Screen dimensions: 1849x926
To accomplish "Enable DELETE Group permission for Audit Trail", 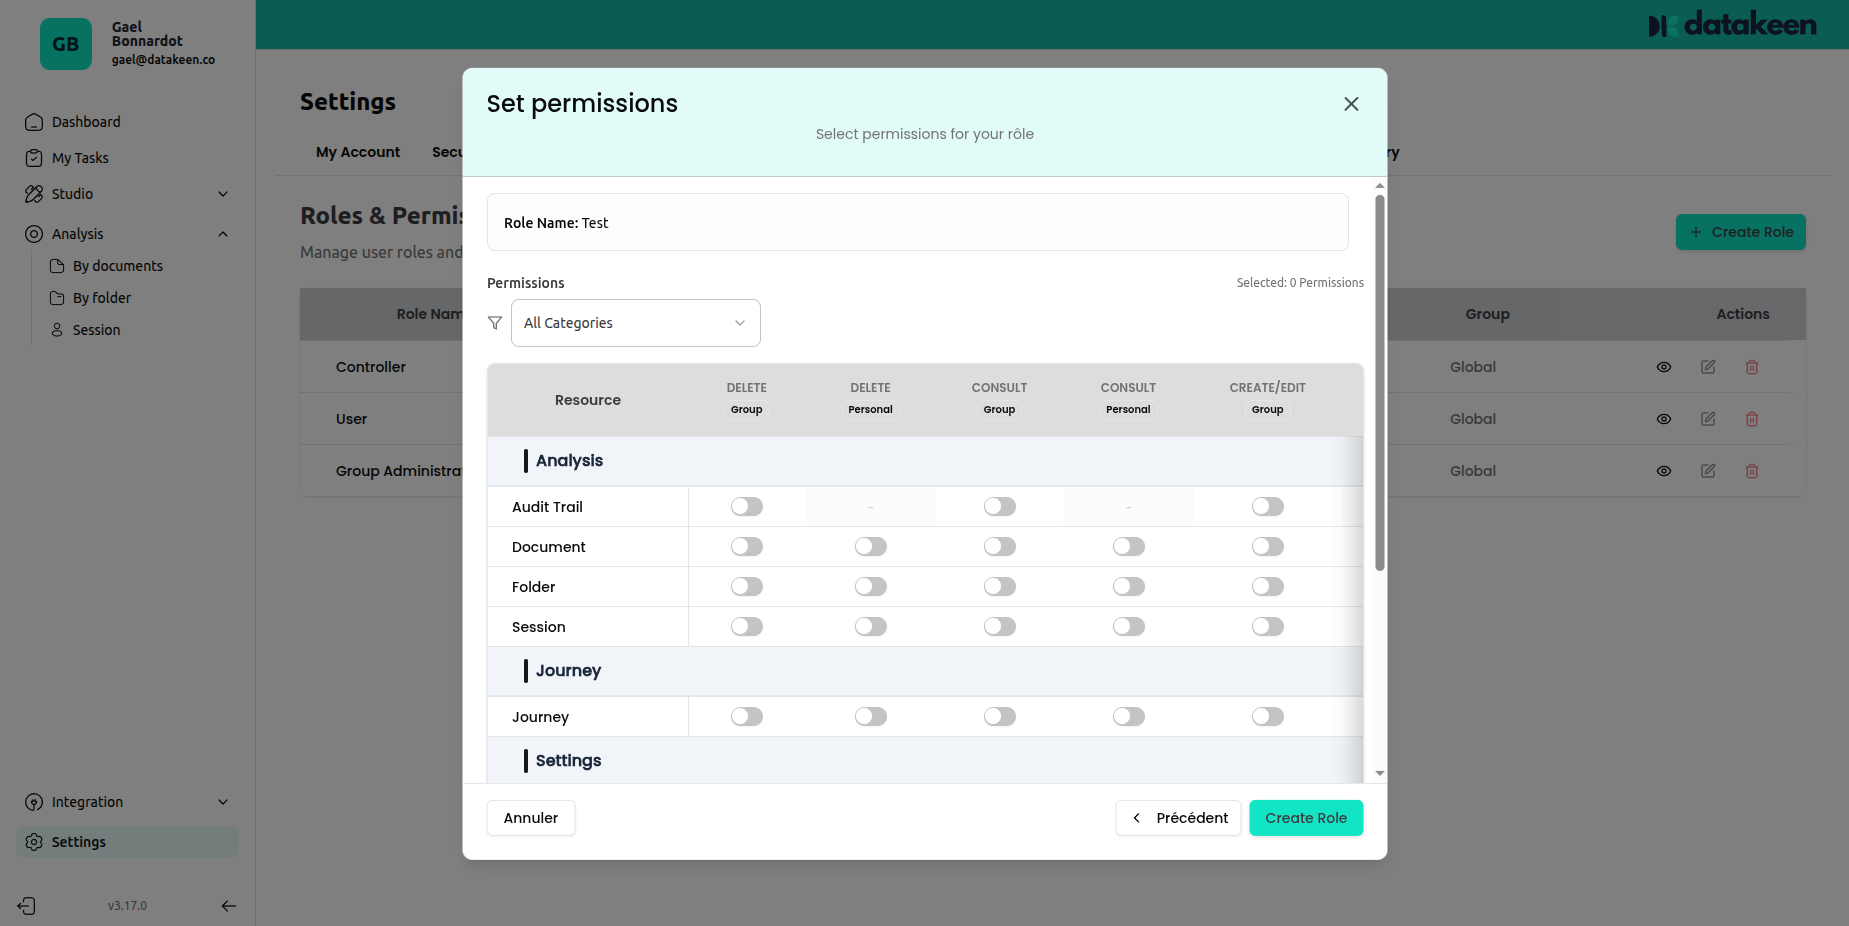I will [747, 506].
